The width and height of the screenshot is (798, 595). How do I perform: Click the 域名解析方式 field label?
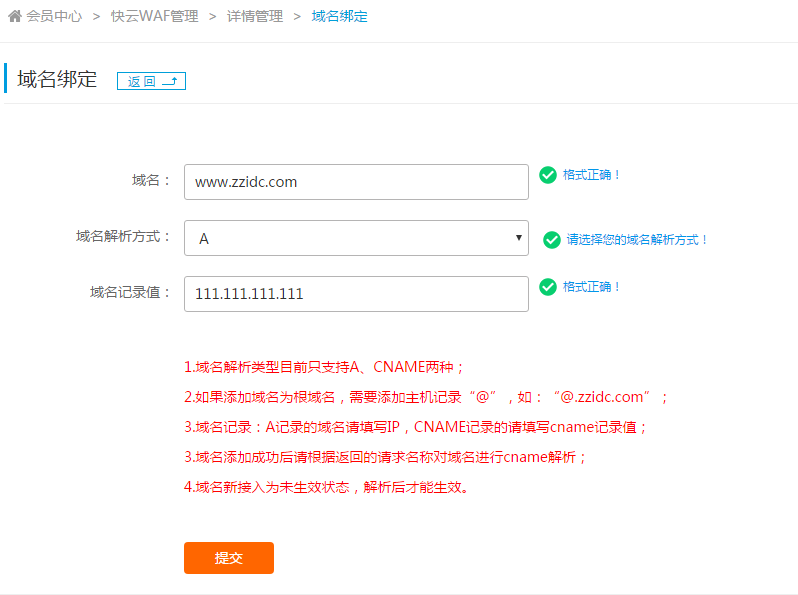point(124,237)
